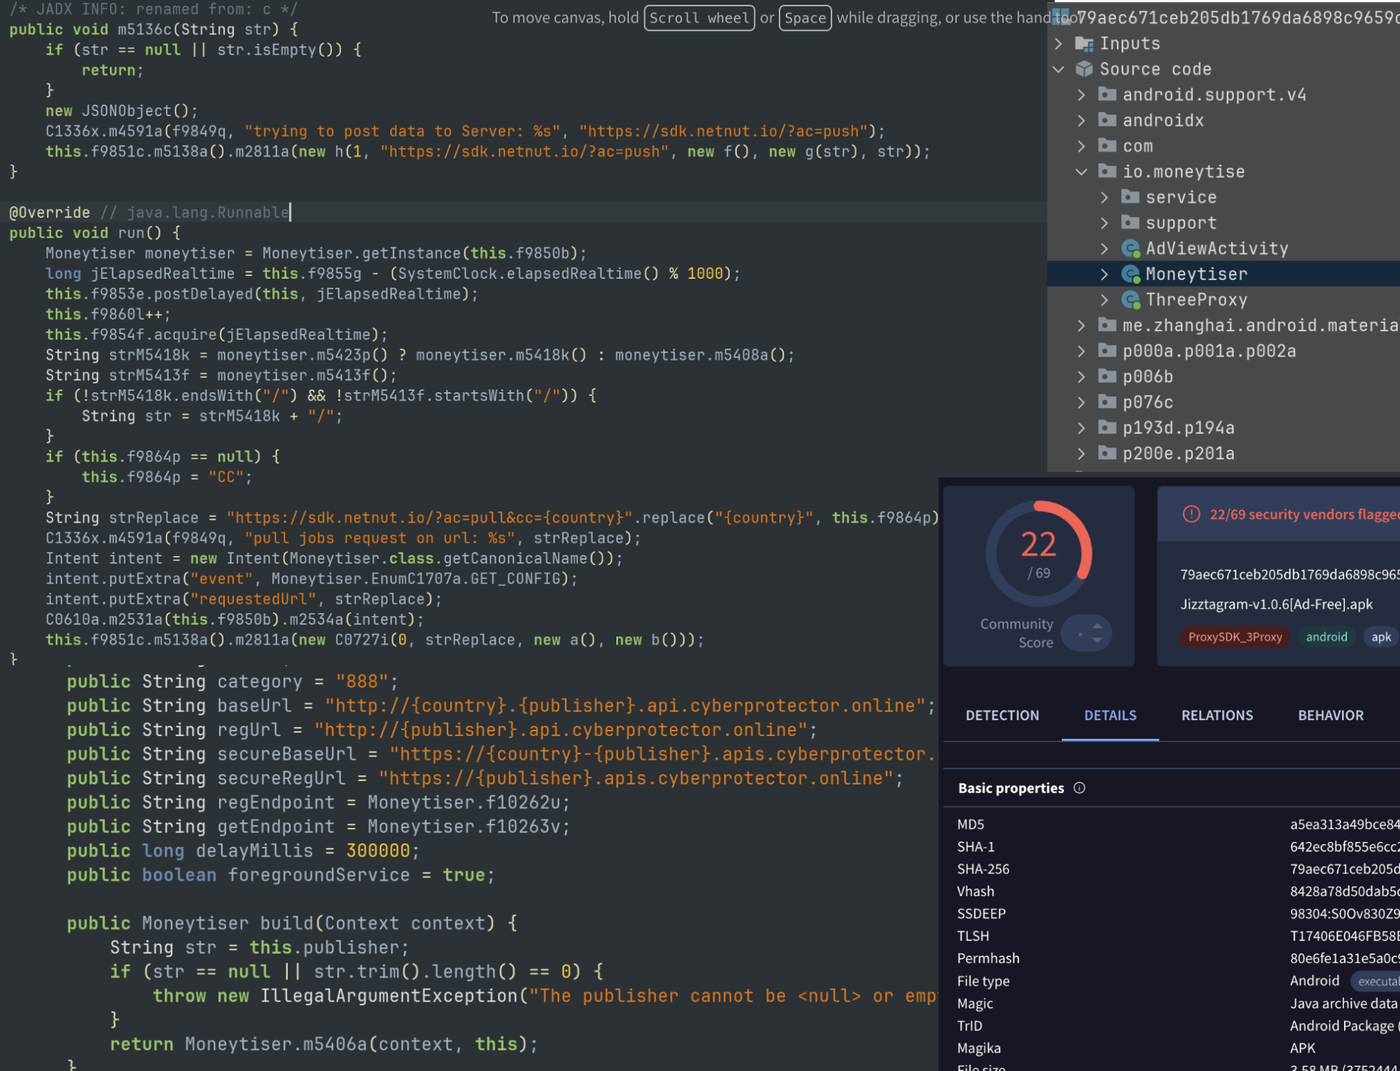Click the android tag
1400x1071 pixels.
pos(1327,637)
